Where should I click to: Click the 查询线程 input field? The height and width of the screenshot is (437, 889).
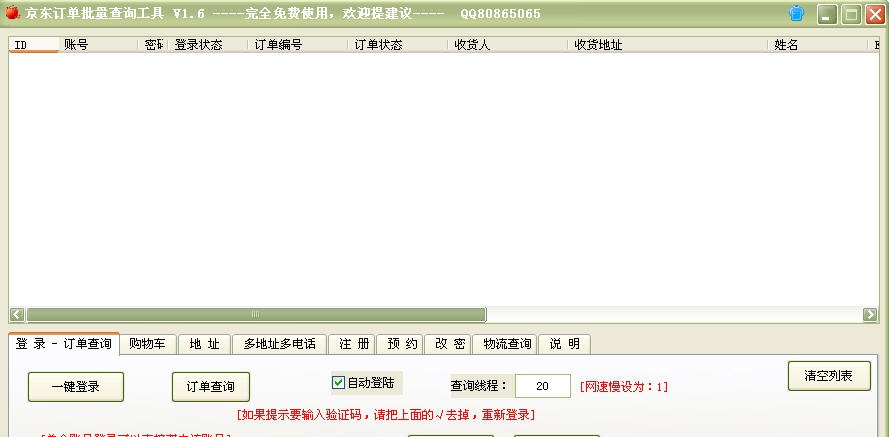pyautogui.click(x=543, y=386)
